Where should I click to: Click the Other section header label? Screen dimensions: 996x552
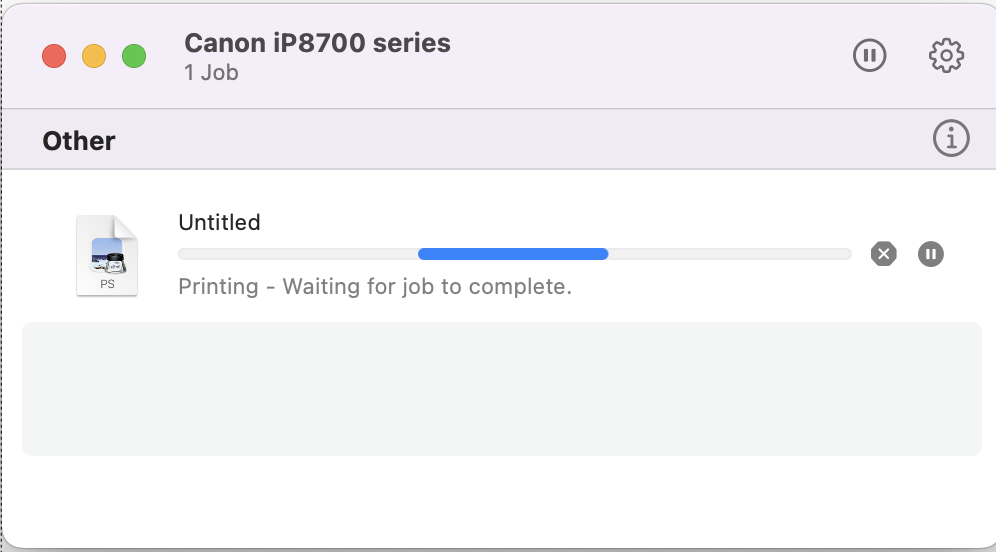click(x=79, y=141)
